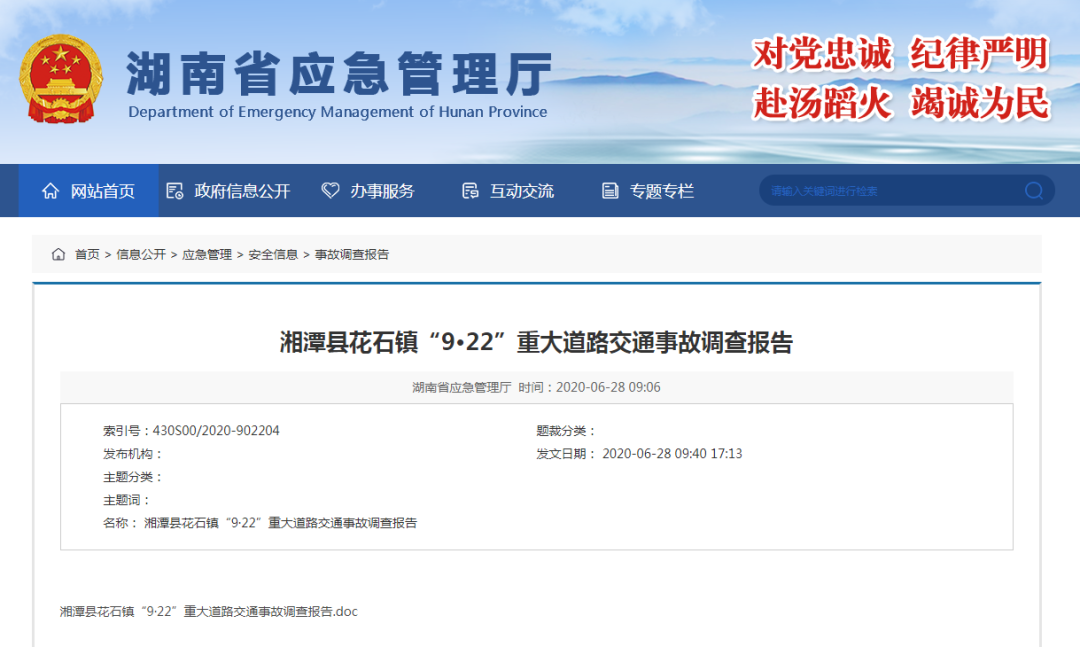The width and height of the screenshot is (1080, 647).
Task: Click the 专题专栏 document icon
Action: click(x=610, y=191)
